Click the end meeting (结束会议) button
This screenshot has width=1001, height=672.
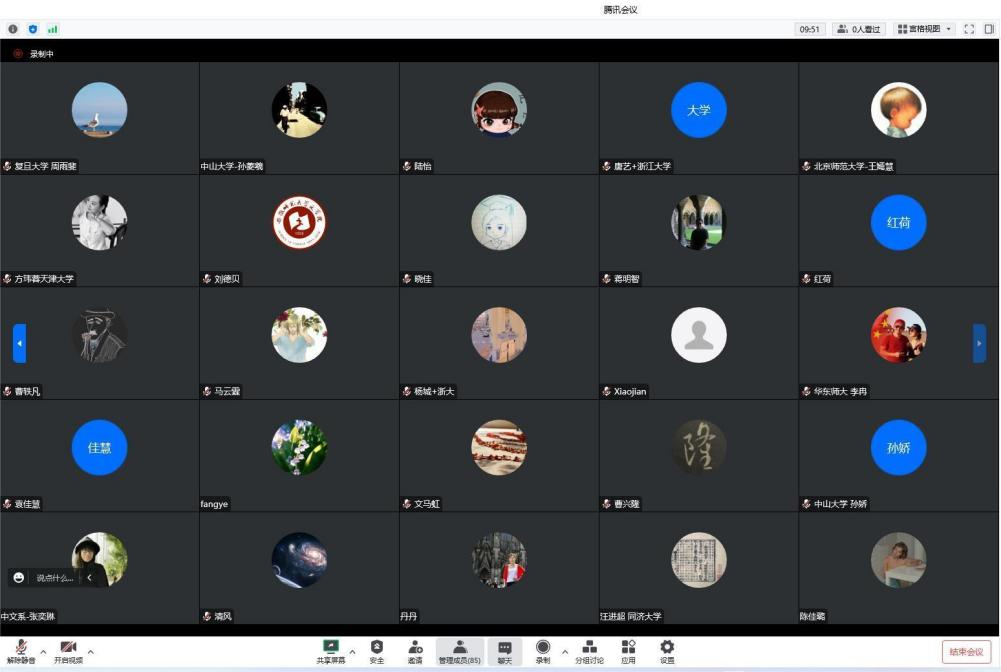(966, 652)
